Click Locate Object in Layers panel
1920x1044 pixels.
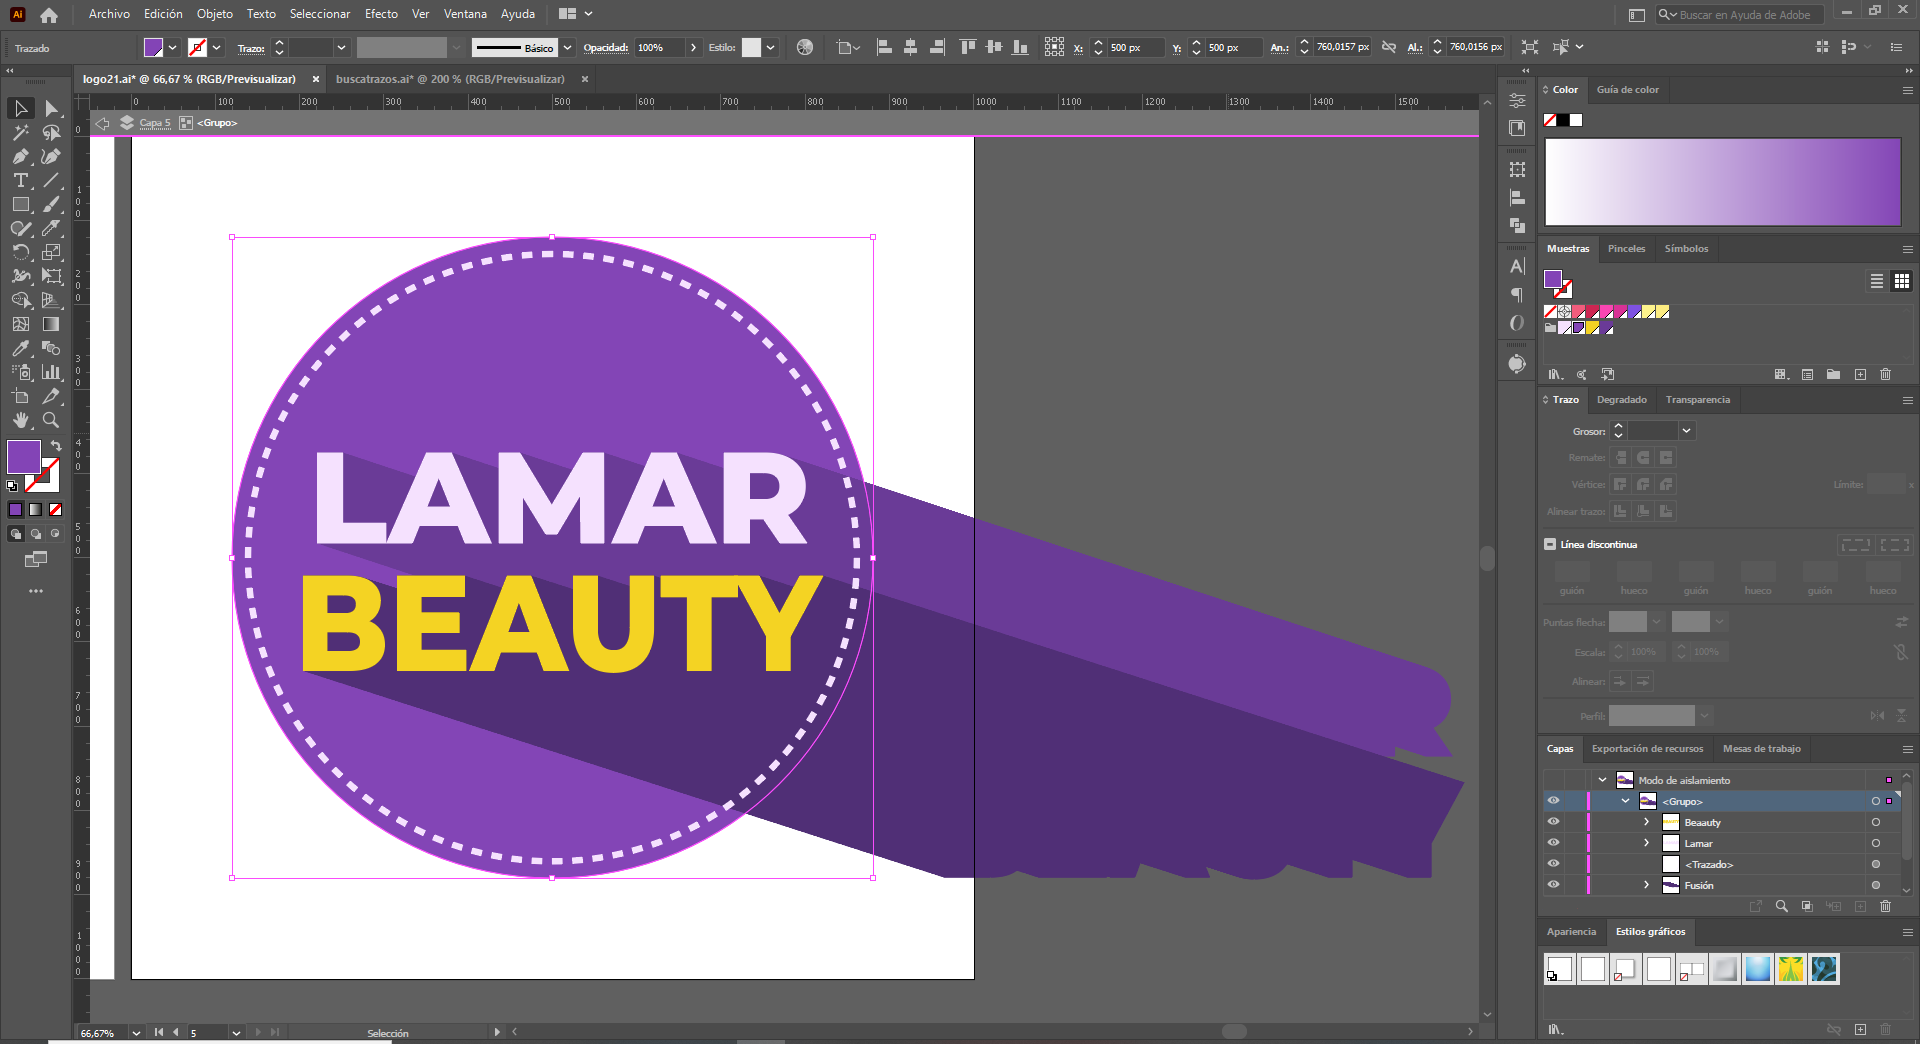[x=1781, y=906]
